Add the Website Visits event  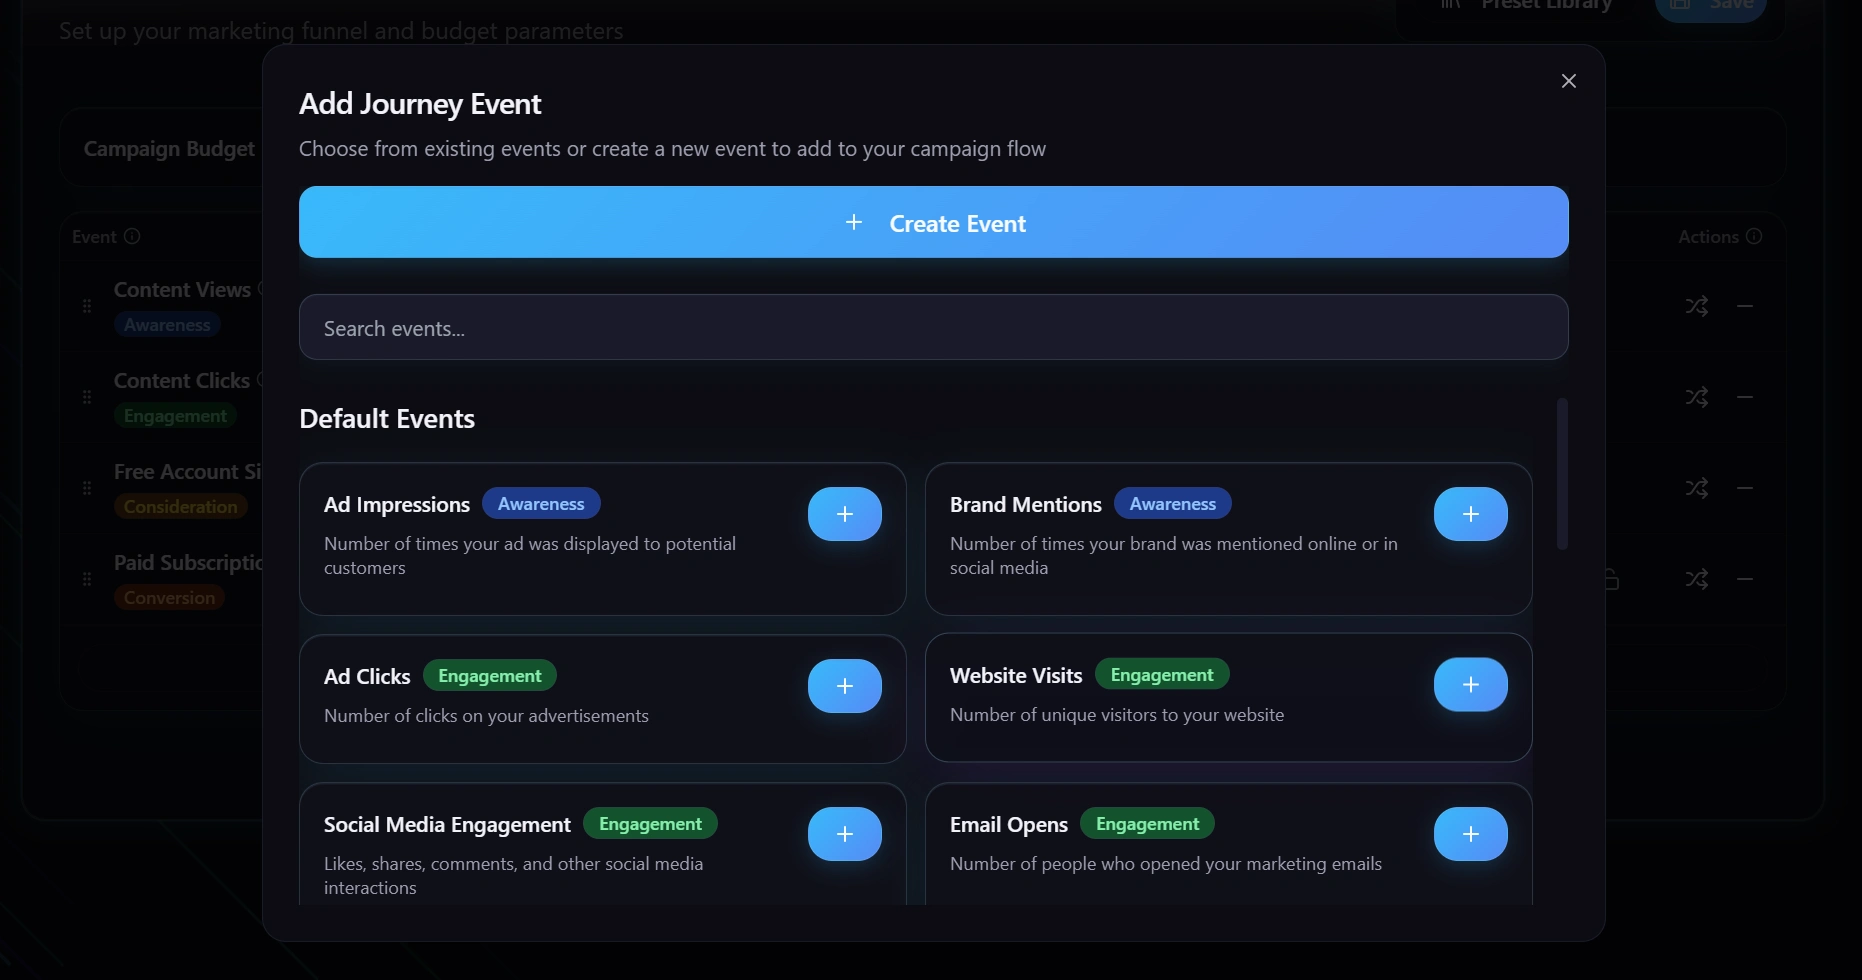[1470, 685]
